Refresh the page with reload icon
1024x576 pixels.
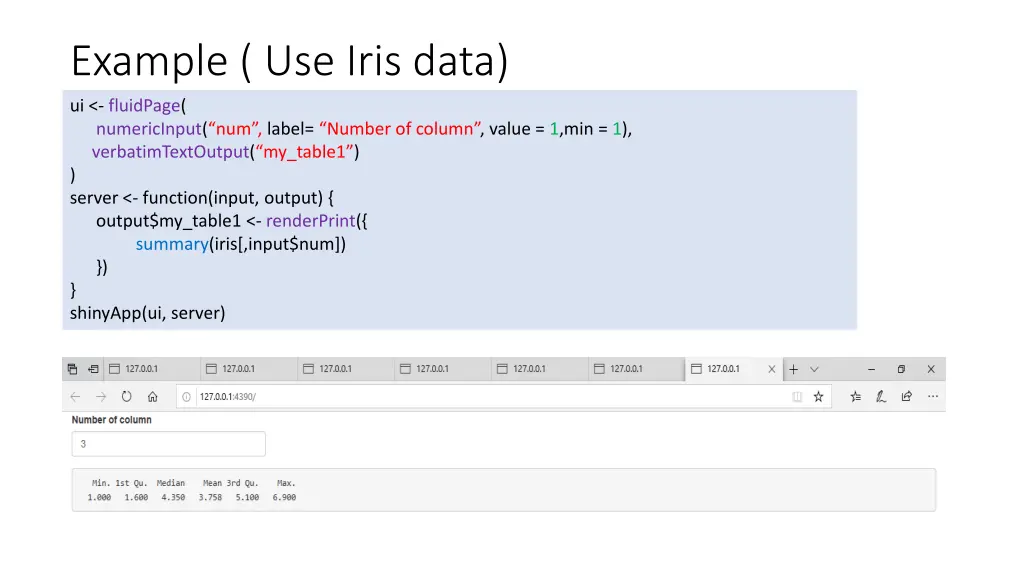pos(127,396)
